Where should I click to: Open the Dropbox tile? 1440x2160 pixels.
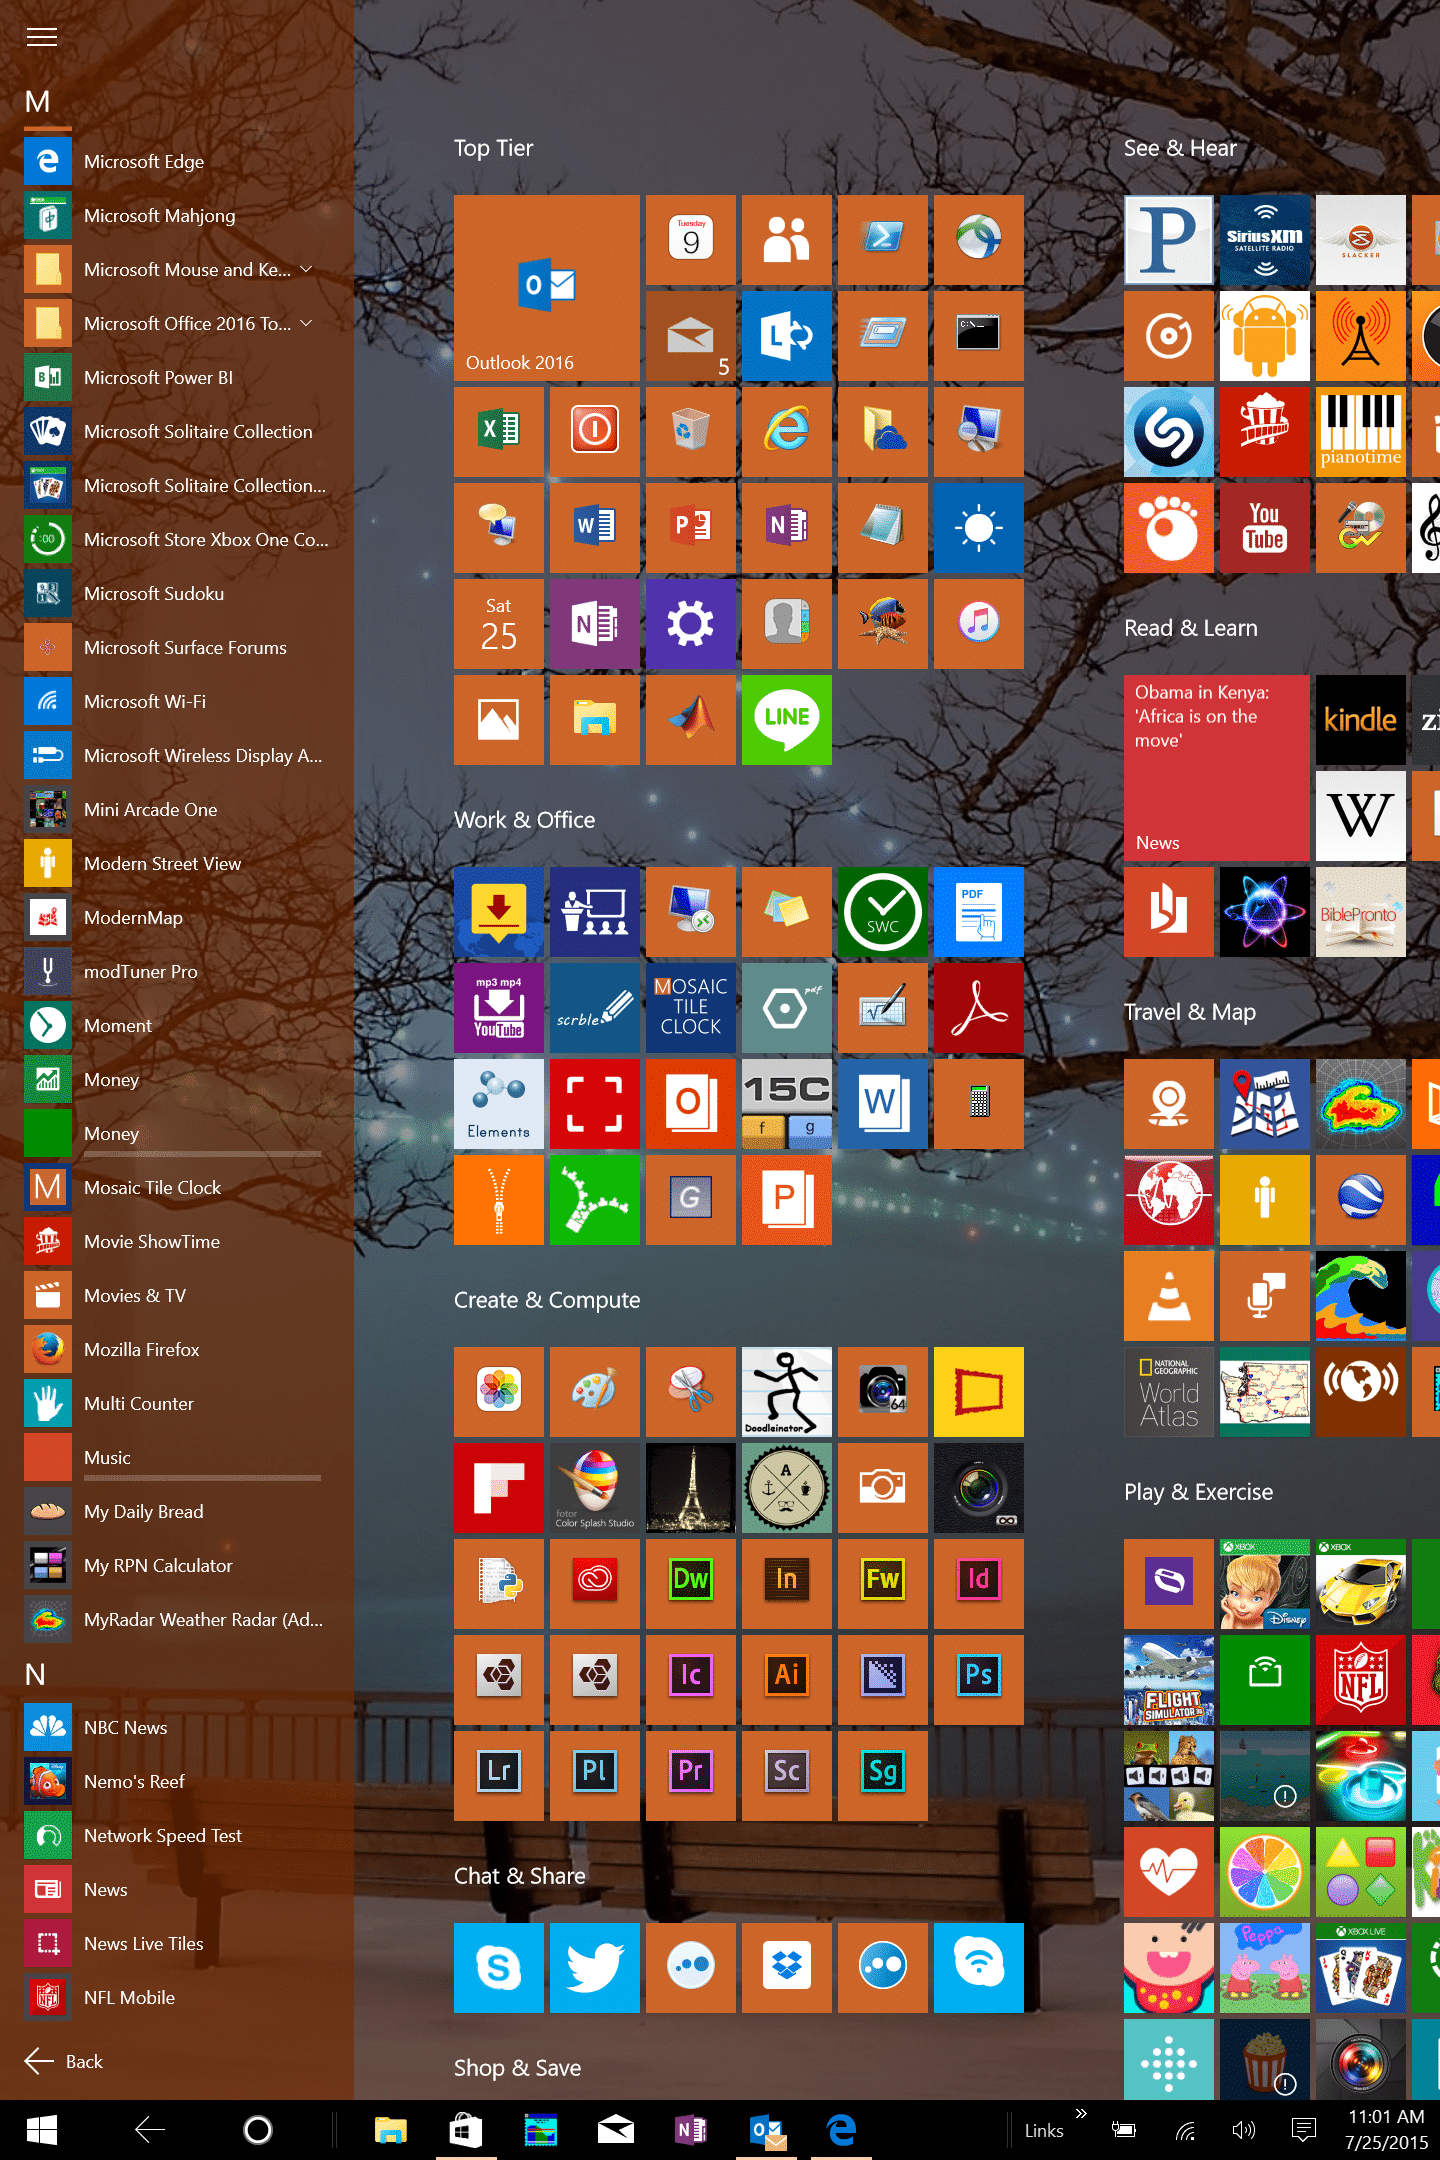point(787,1968)
